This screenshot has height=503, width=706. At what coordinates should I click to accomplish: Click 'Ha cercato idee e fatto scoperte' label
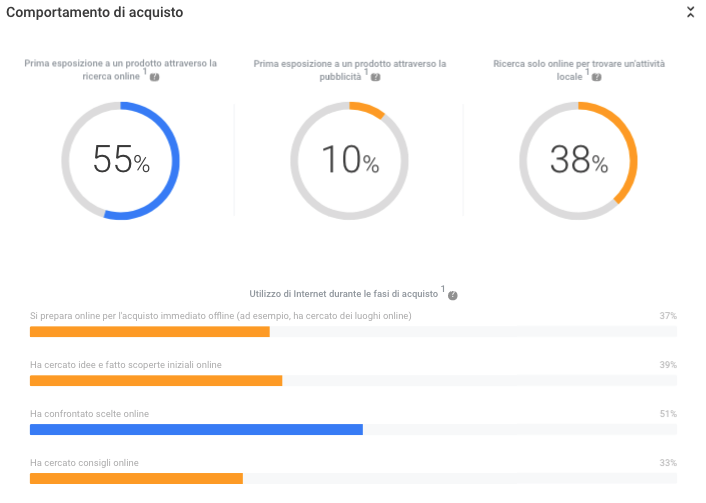tap(126, 365)
